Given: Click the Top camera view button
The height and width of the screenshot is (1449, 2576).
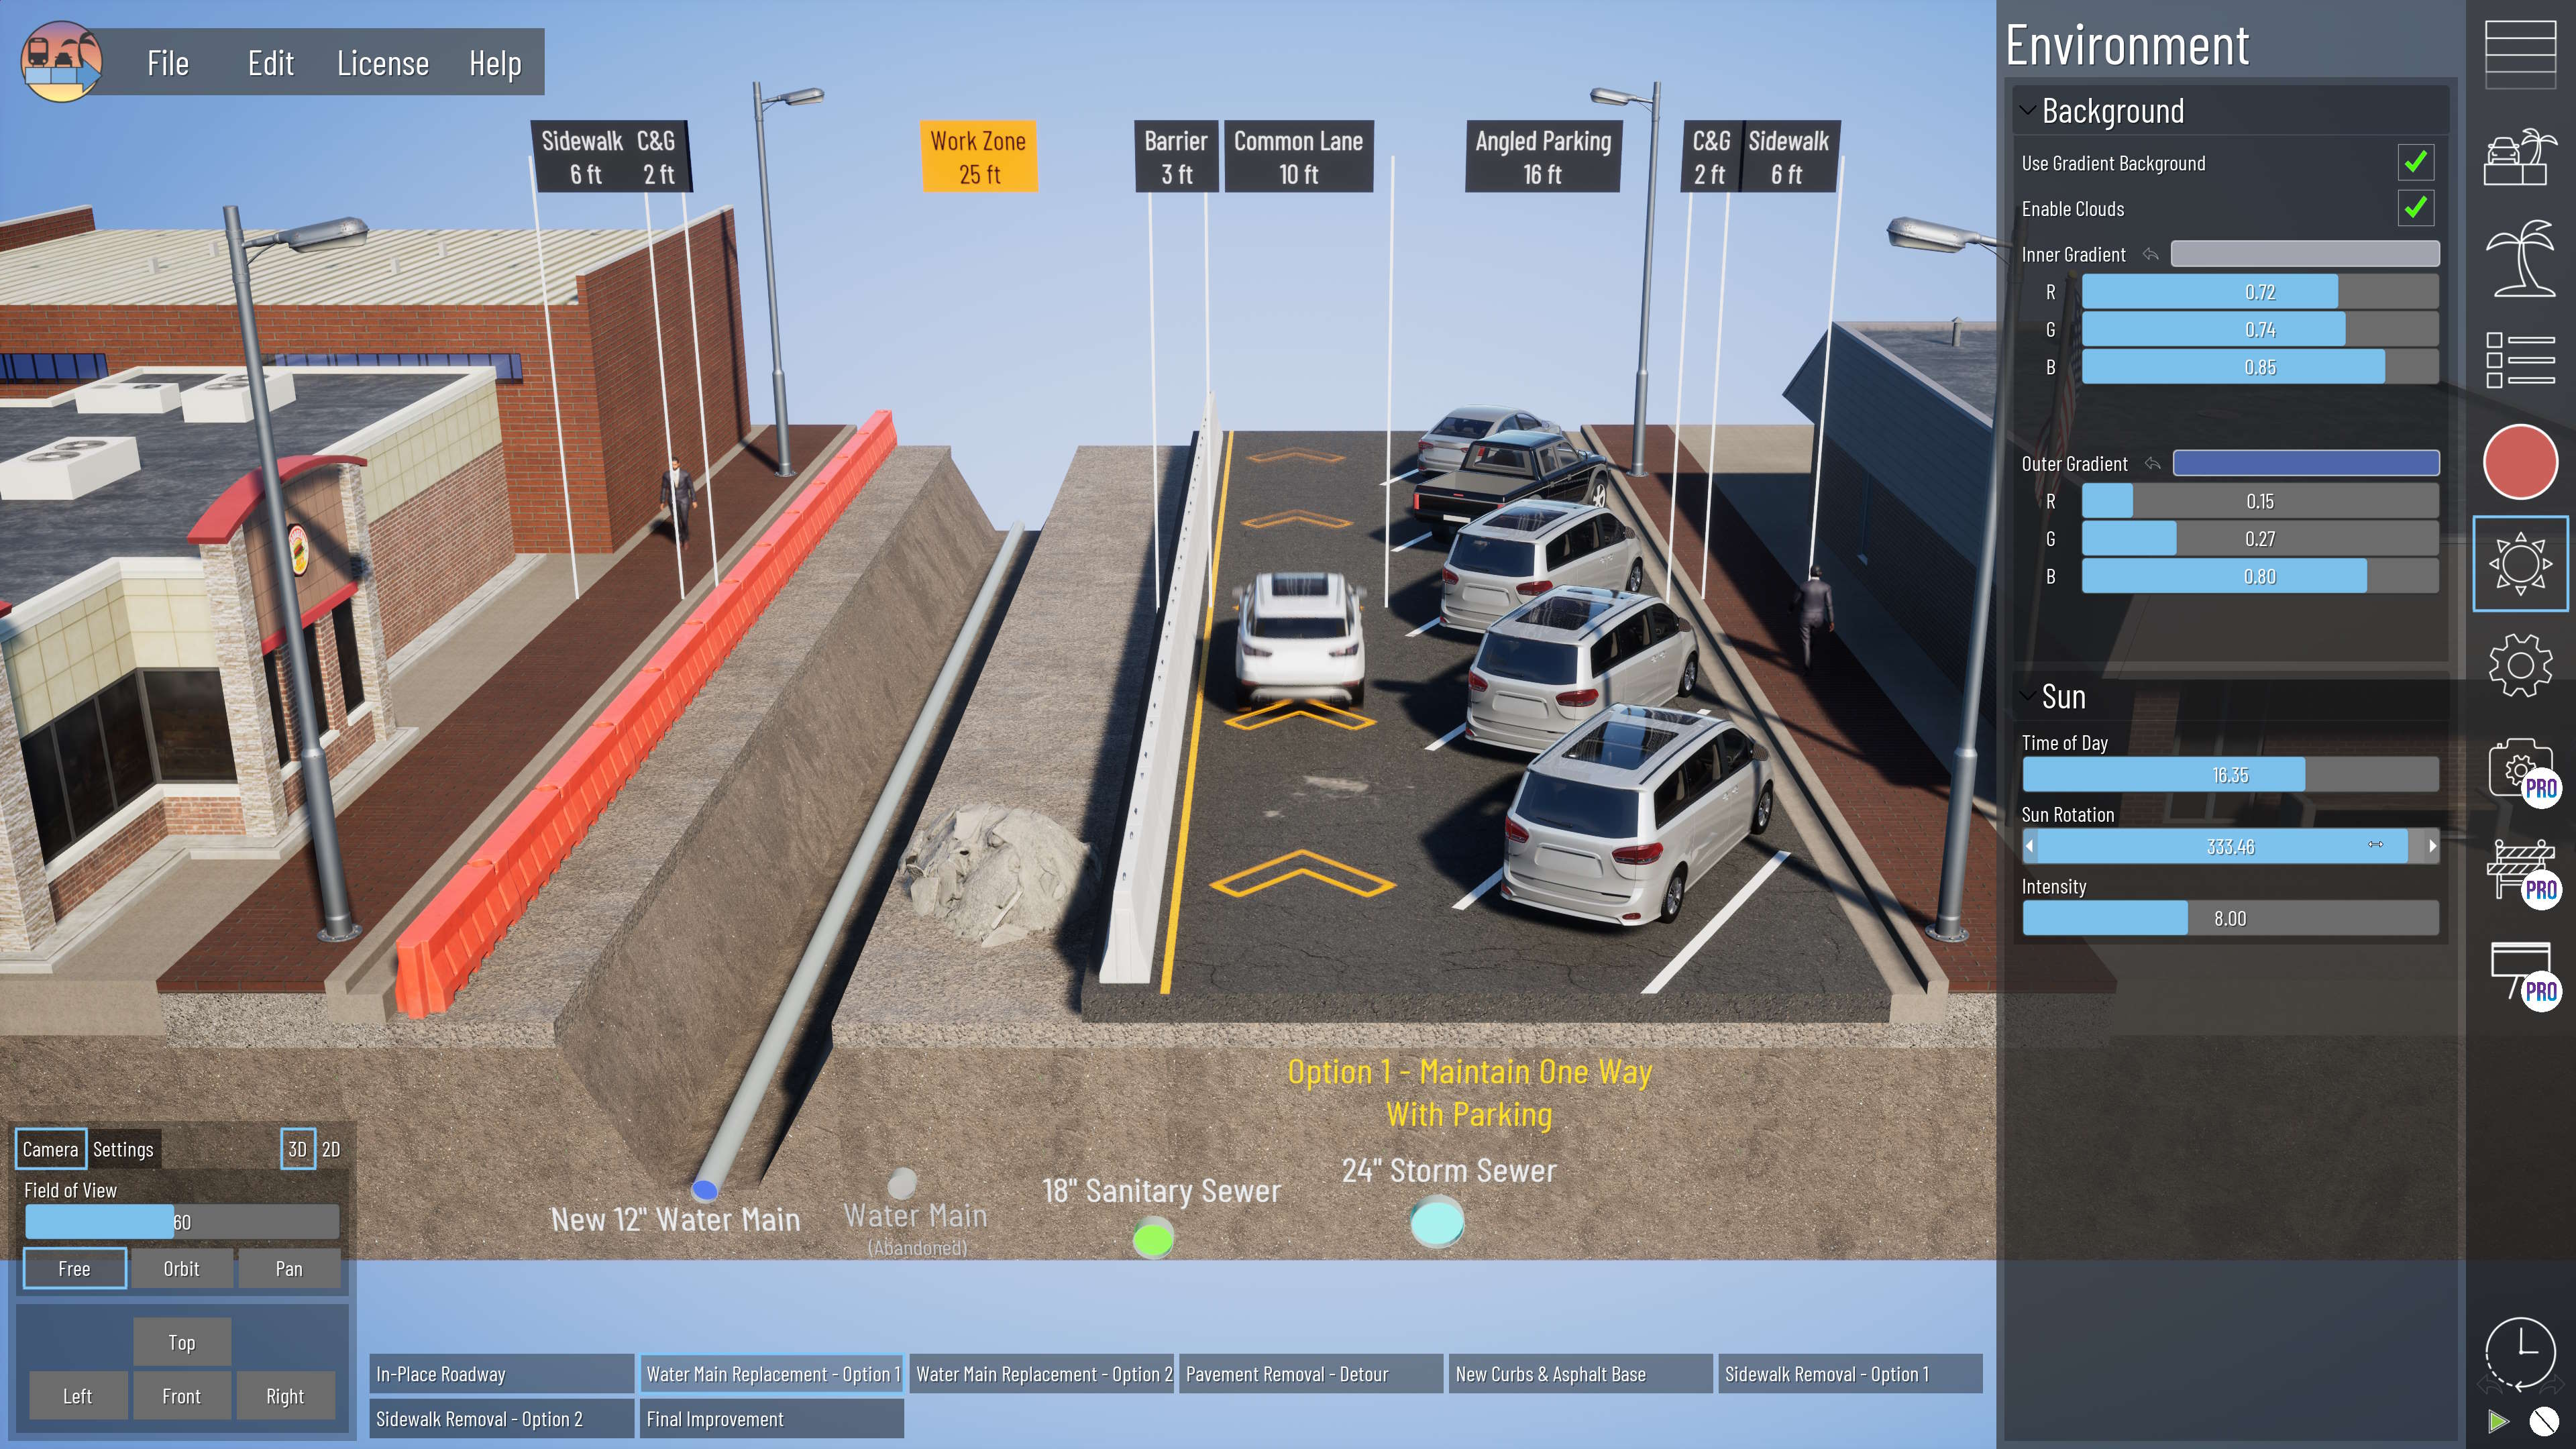Looking at the screenshot, I should click(177, 1341).
